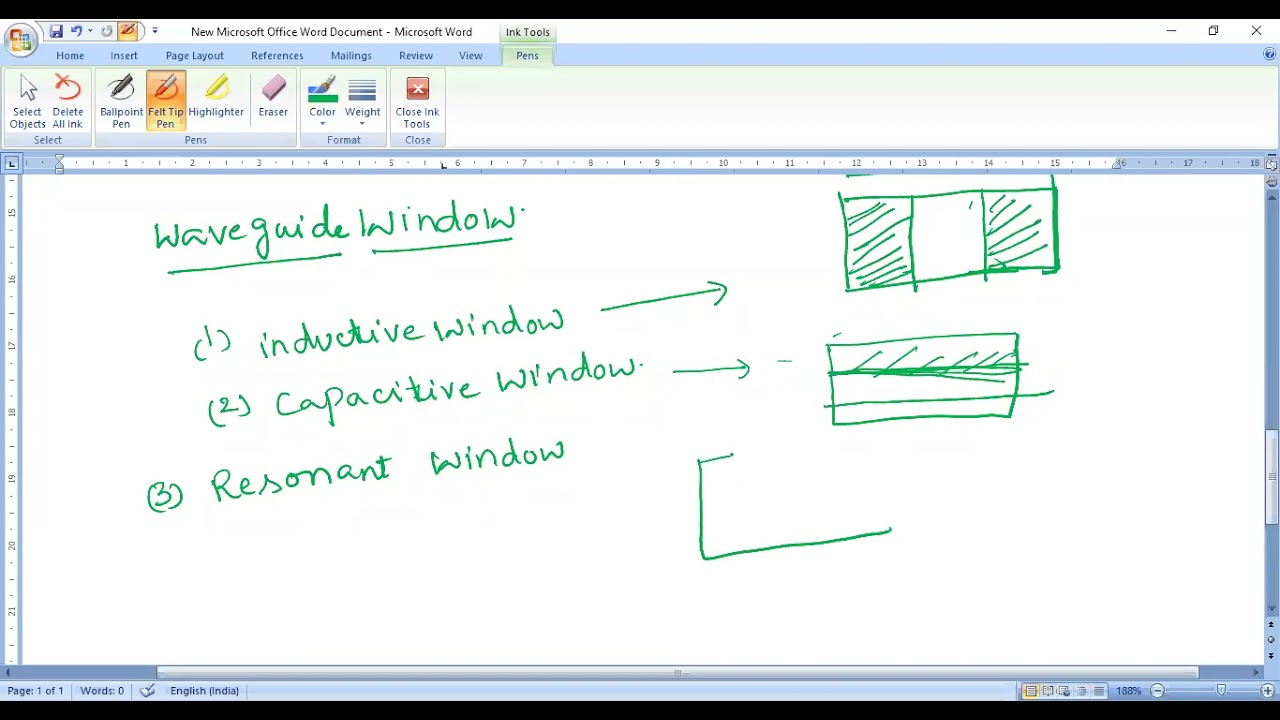The height and width of the screenshot is (720, 1280).
Task: Select the Pens tab under Ink Tools
Action: (x=527, y=56)
